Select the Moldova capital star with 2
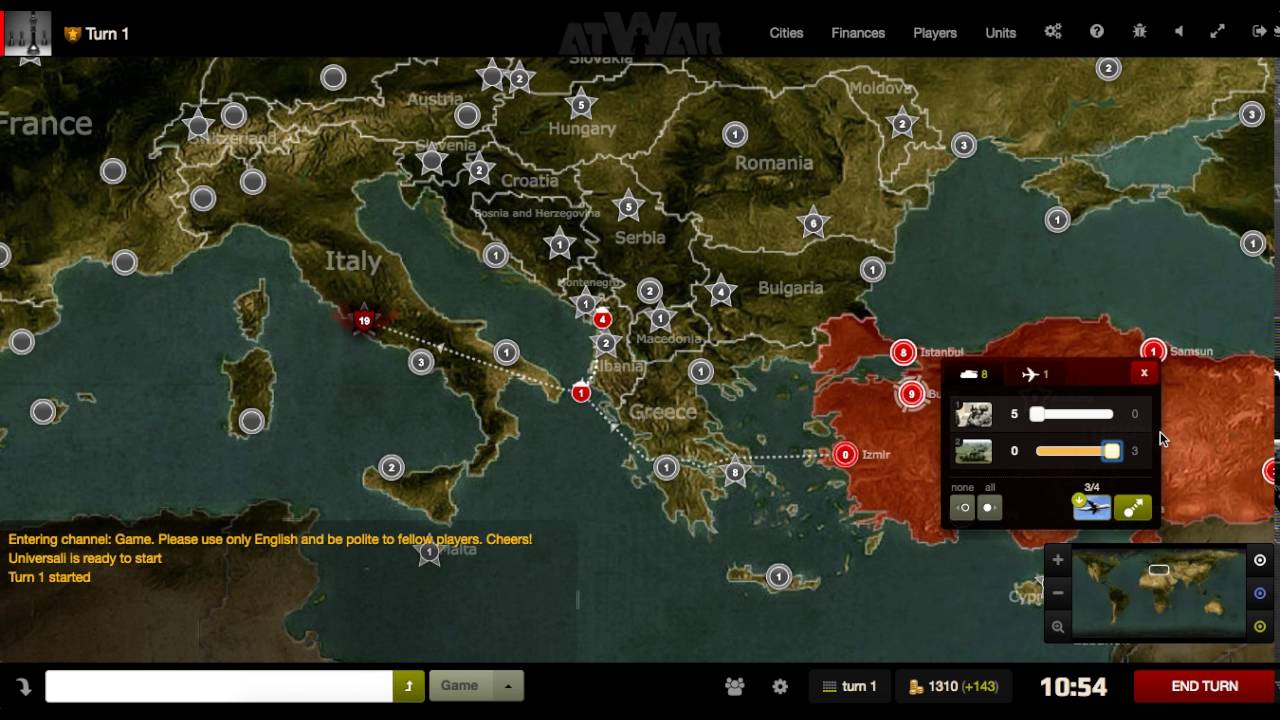 [902, 124]
